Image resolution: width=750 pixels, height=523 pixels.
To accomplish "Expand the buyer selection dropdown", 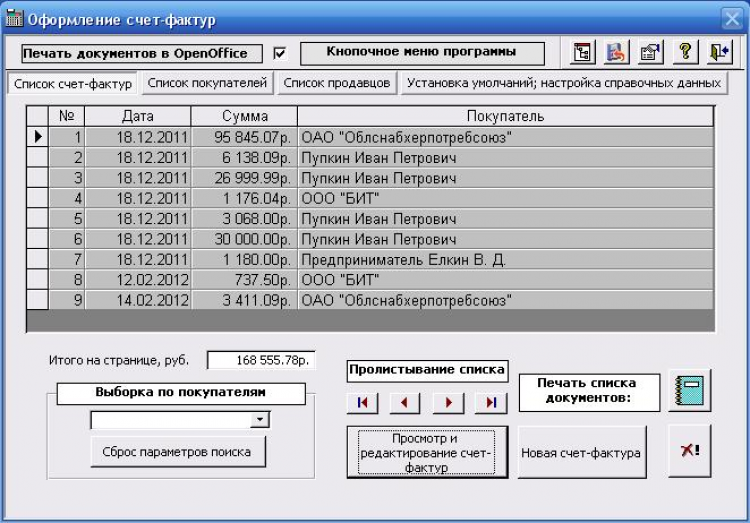I will [x=260, y=420].
